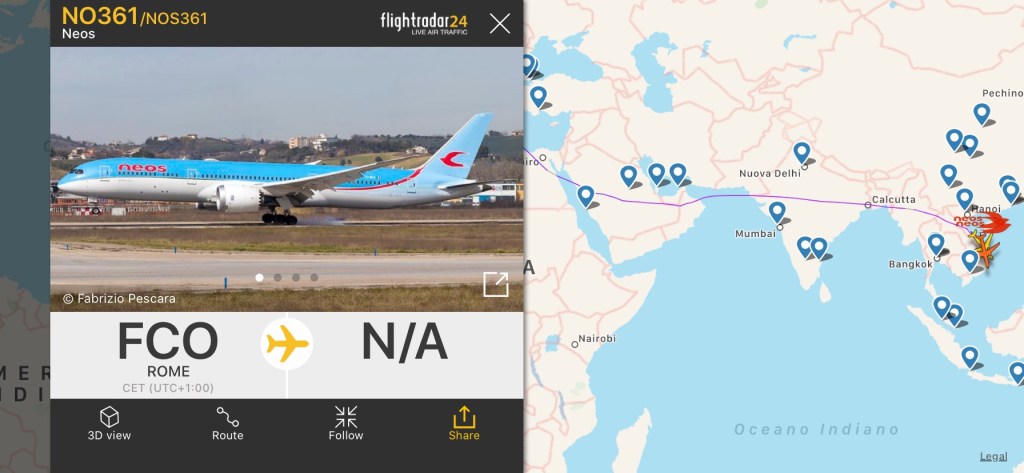Select the third photo pagination dot
The image size is (1024, 473).
[296, 278]
